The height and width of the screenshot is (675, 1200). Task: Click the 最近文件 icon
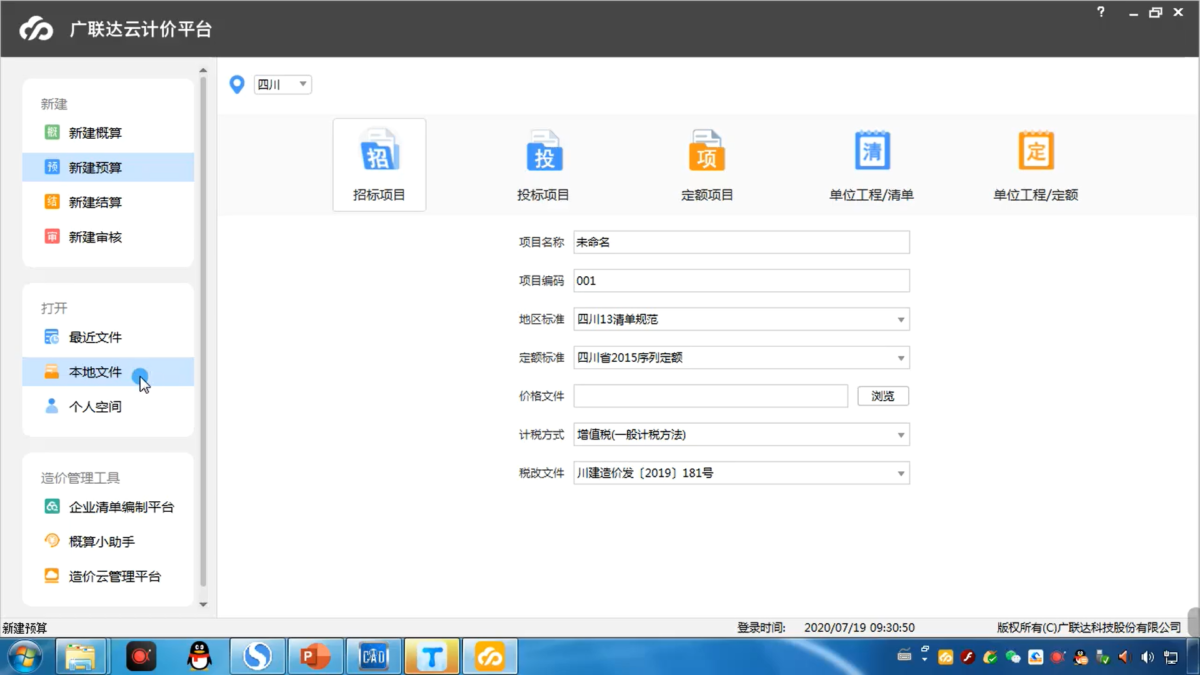click(x=52, y=337)
